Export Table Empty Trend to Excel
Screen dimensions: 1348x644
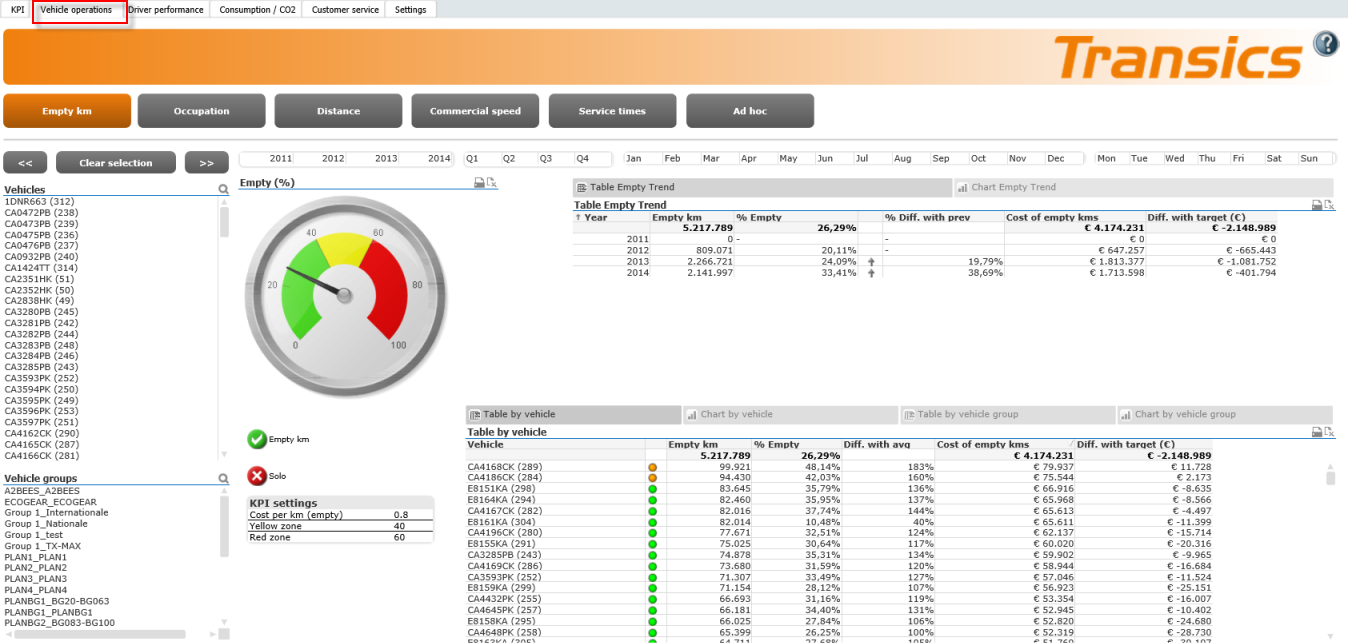1329,205
